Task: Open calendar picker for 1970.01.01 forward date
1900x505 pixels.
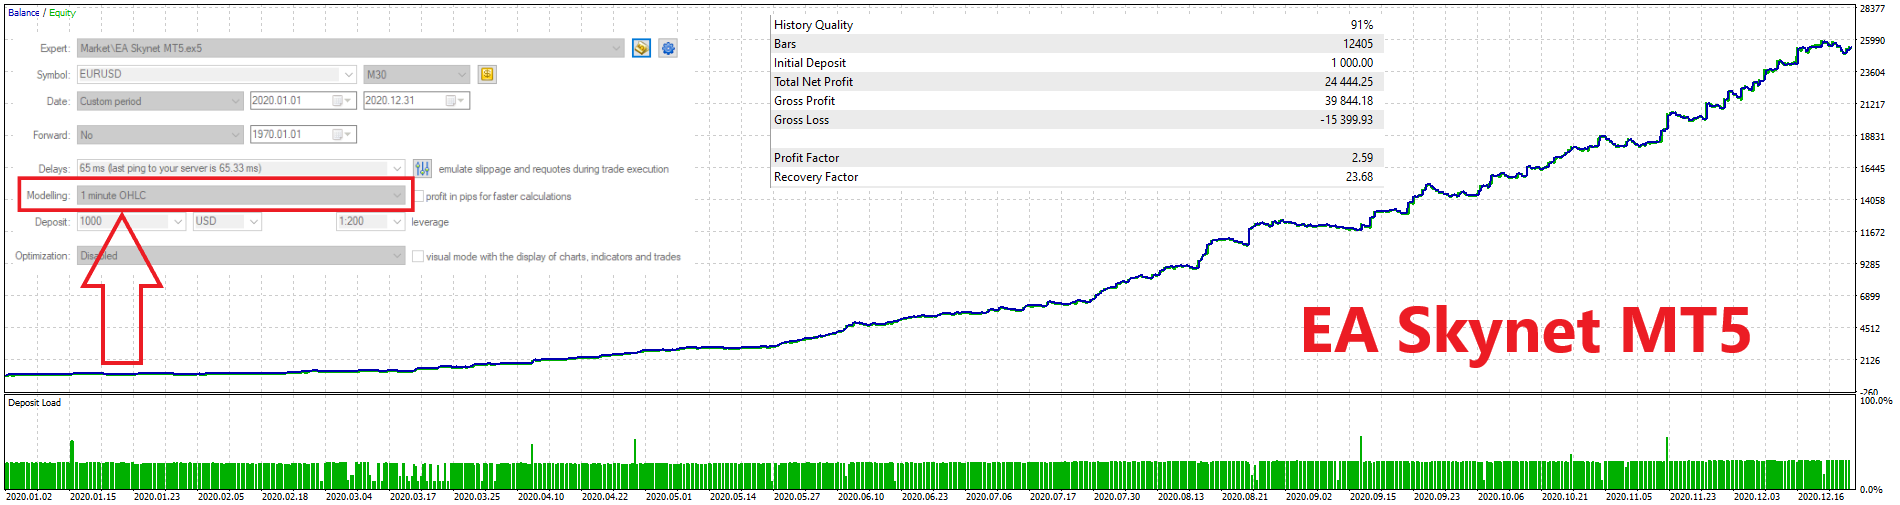Action: (x=341, y=135)
